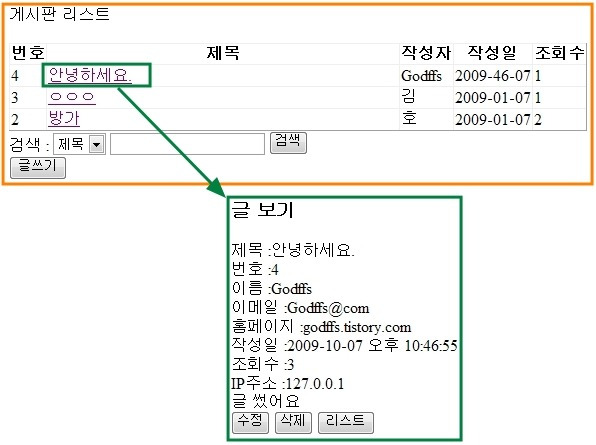Select the 작성일 column header
This screenshot has height=445, width=596.
[x=492, y=53]
